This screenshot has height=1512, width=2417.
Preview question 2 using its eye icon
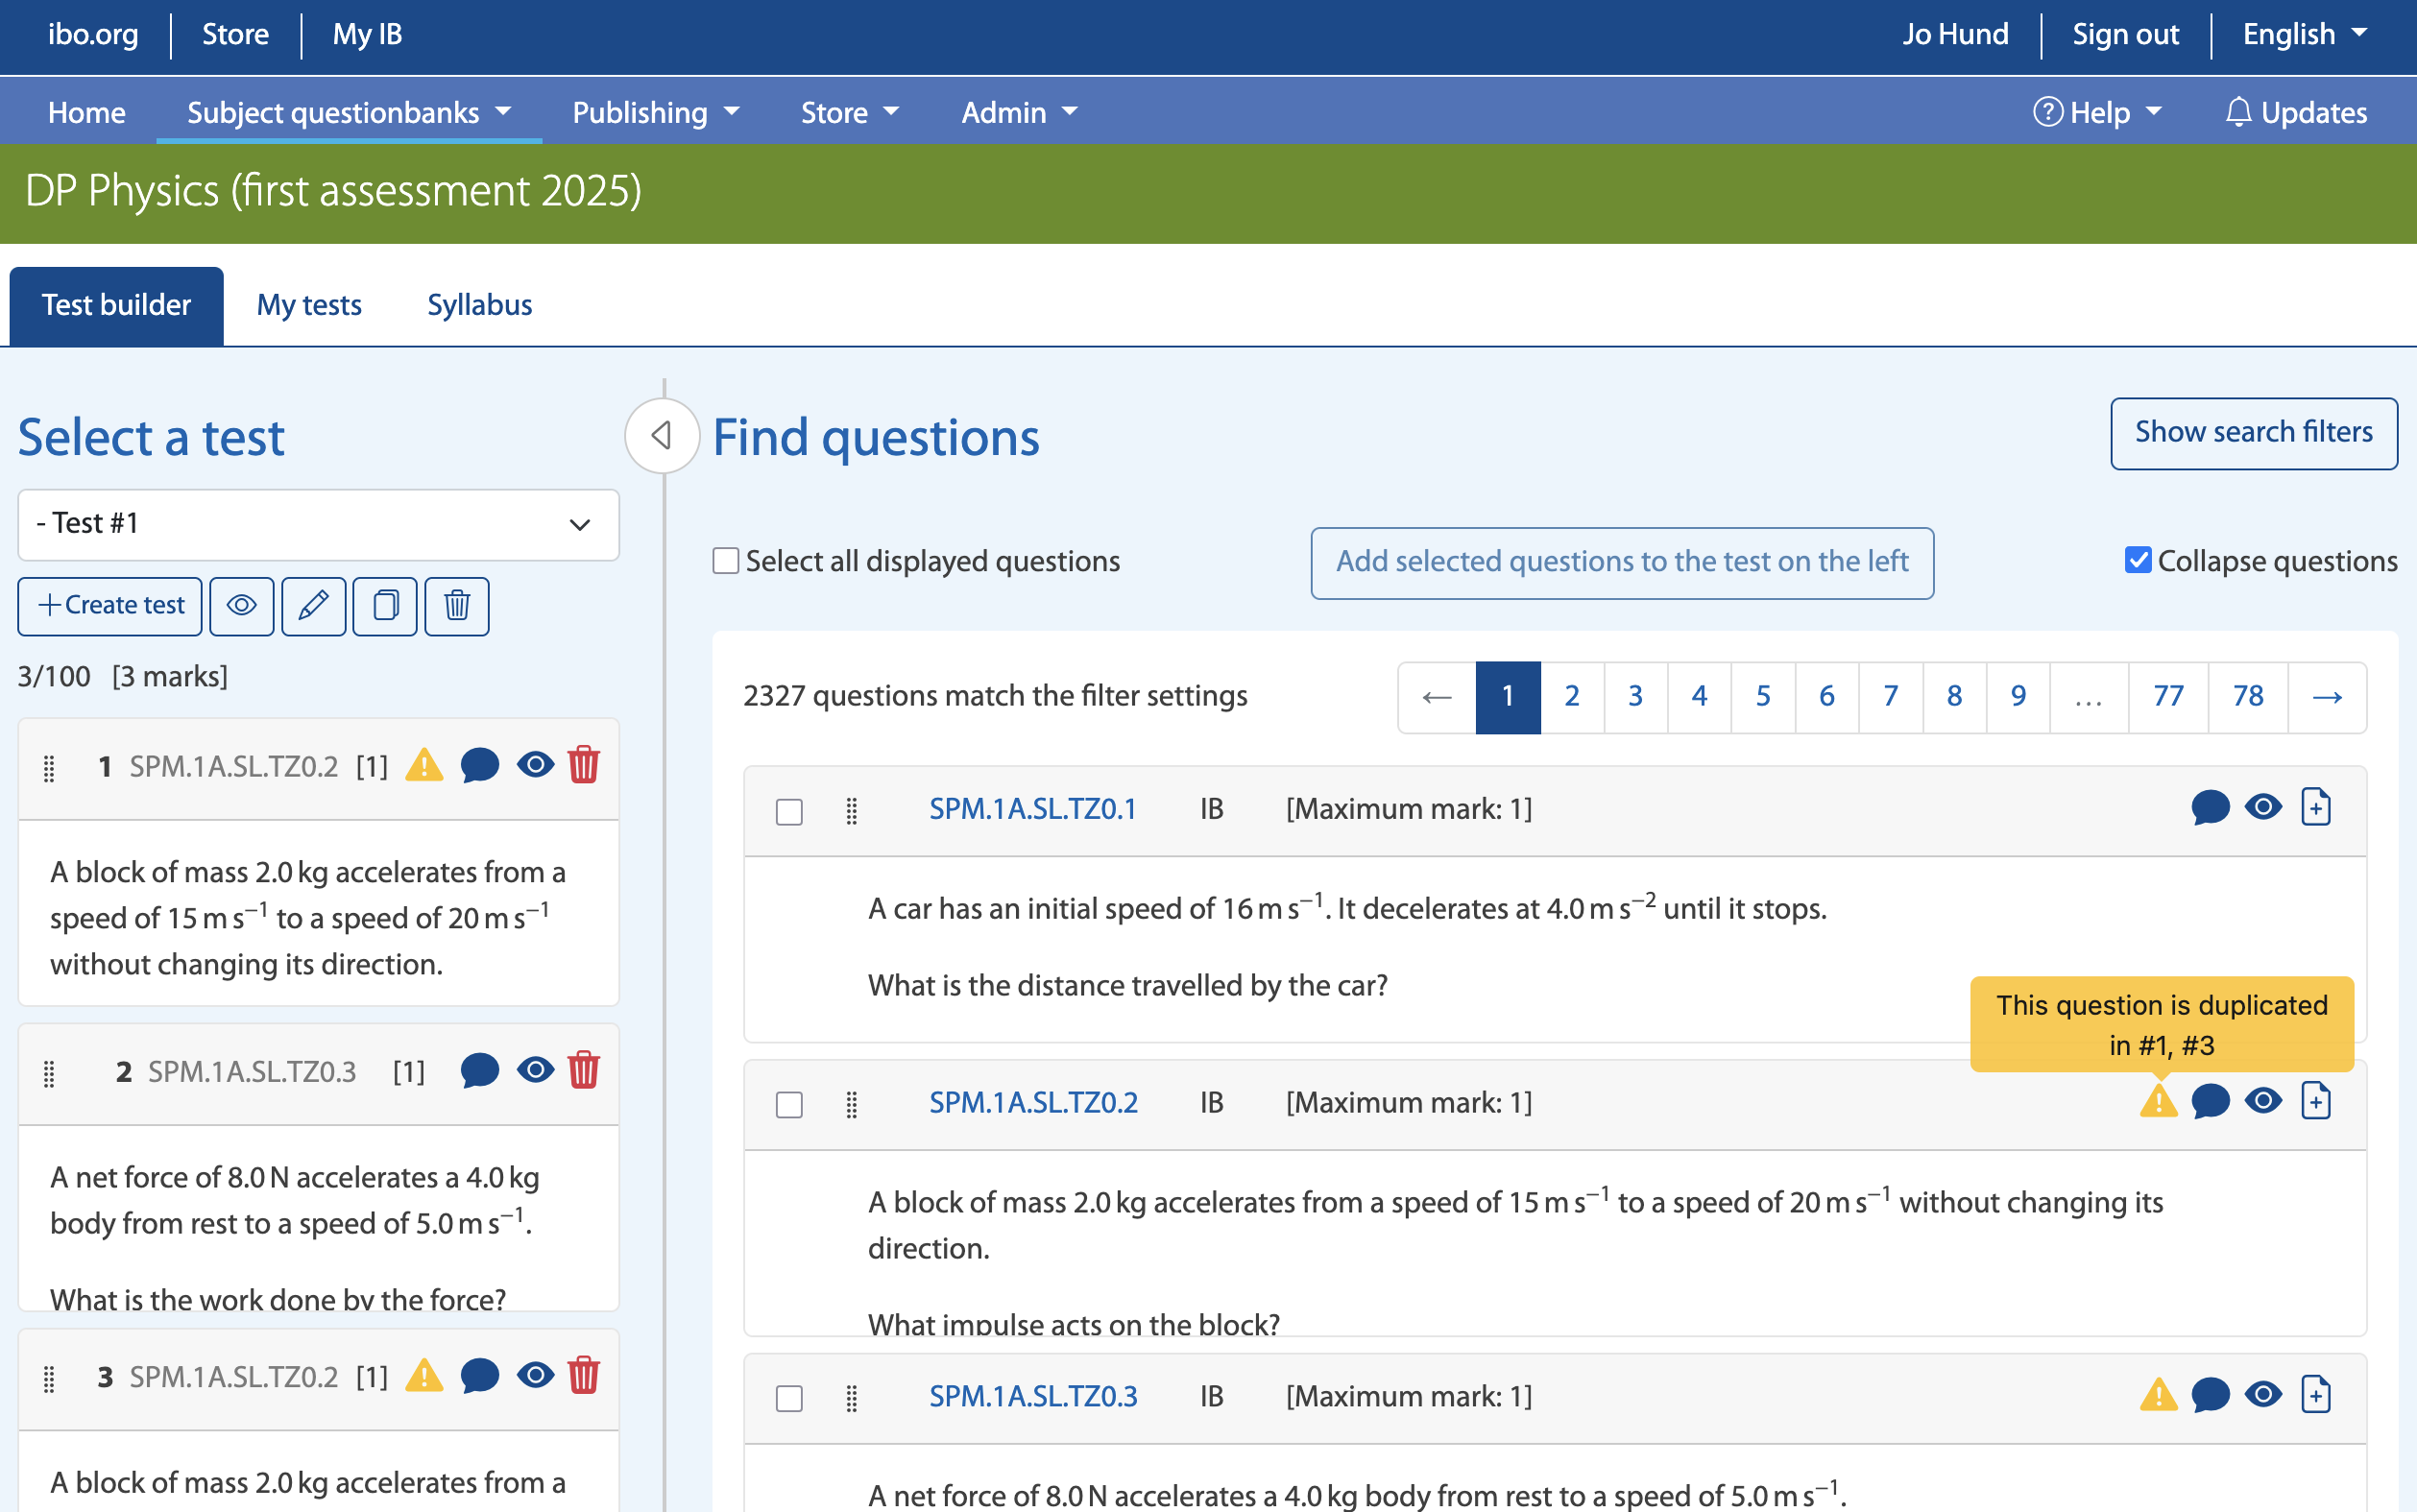coord(535,1071)
